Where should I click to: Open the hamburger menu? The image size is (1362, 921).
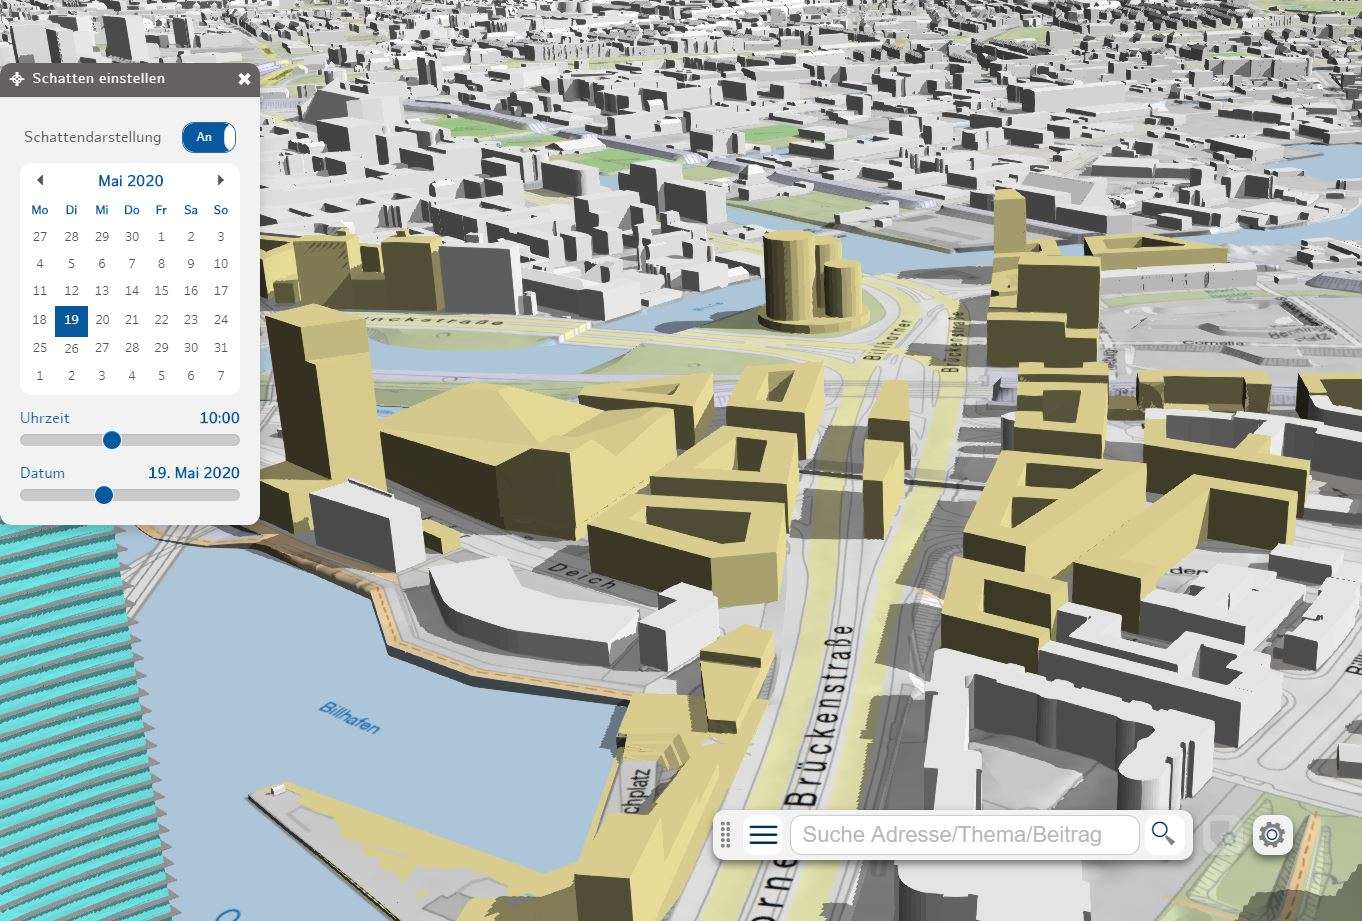(763, 834)
